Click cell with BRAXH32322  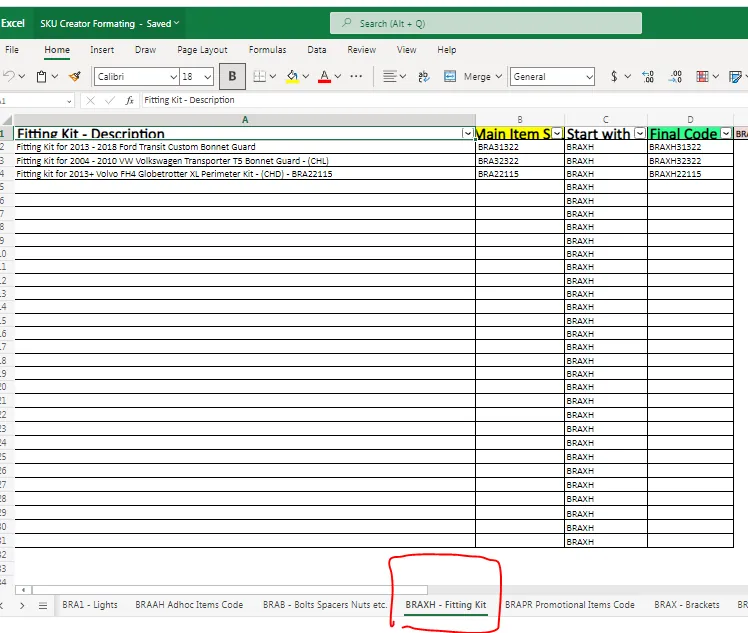click(x=690, y=161)
